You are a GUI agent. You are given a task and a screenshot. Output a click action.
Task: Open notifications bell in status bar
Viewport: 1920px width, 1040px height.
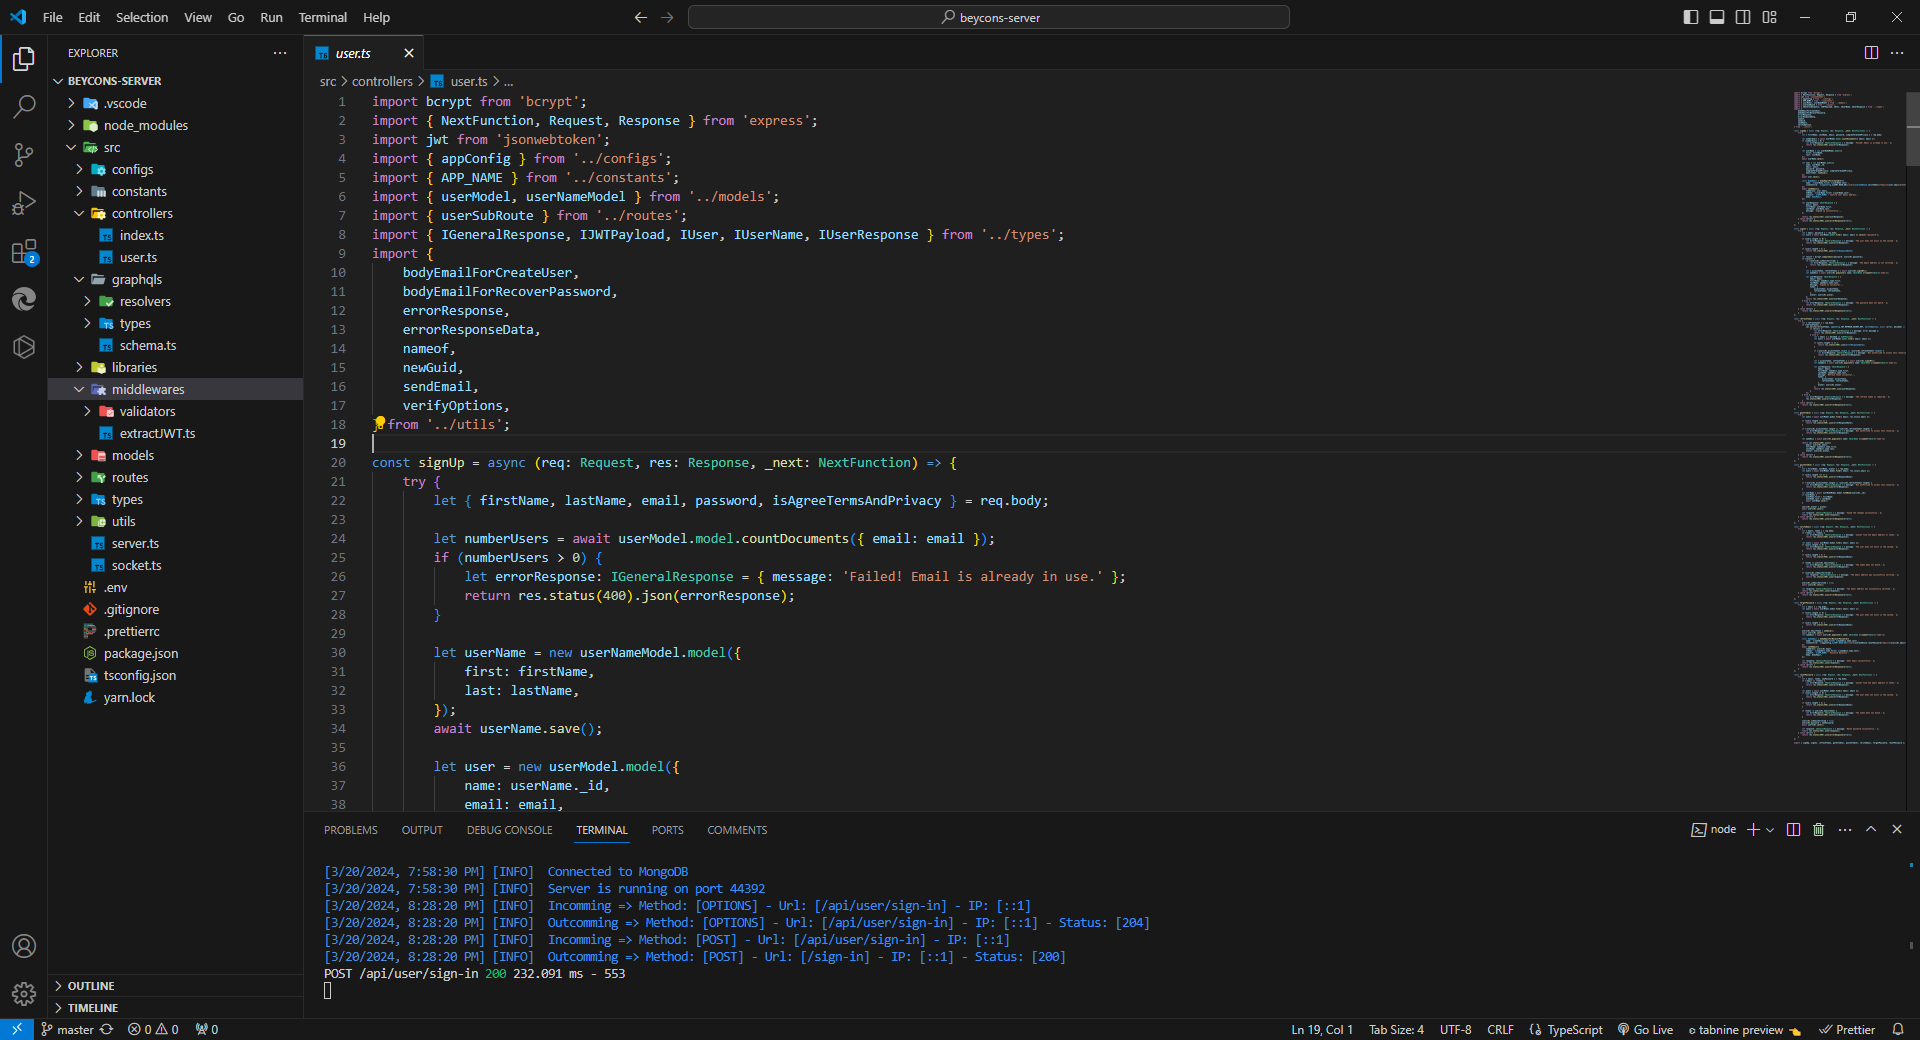pyautogui.click(x=1898, y=1029)
